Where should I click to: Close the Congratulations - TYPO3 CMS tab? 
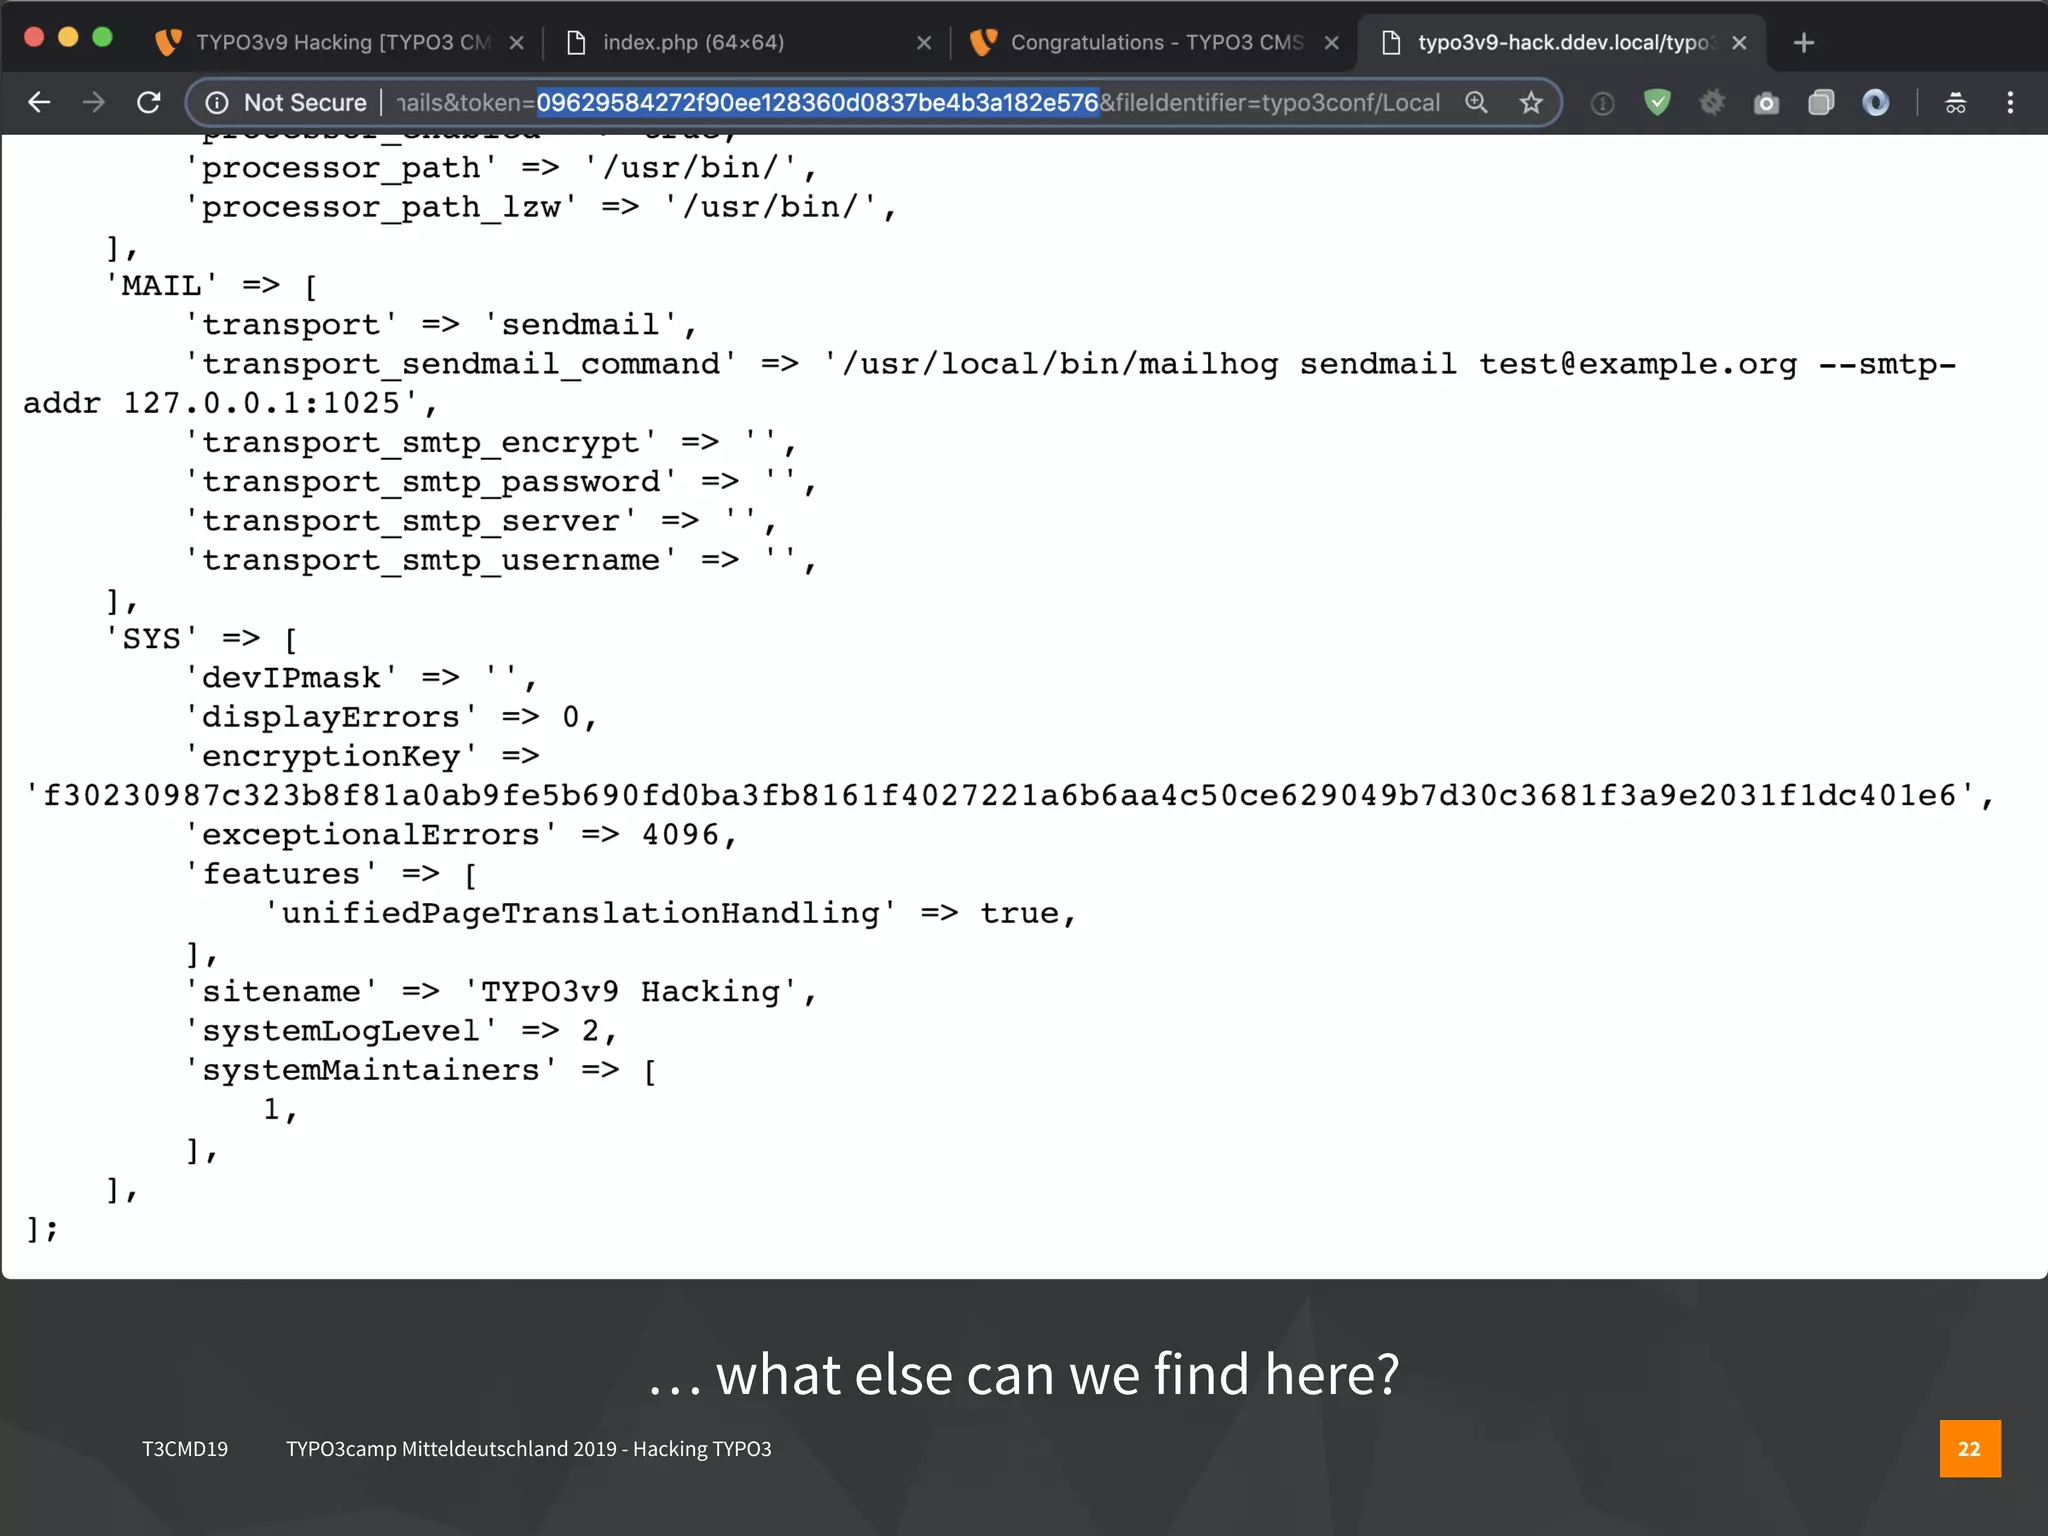1331,42
